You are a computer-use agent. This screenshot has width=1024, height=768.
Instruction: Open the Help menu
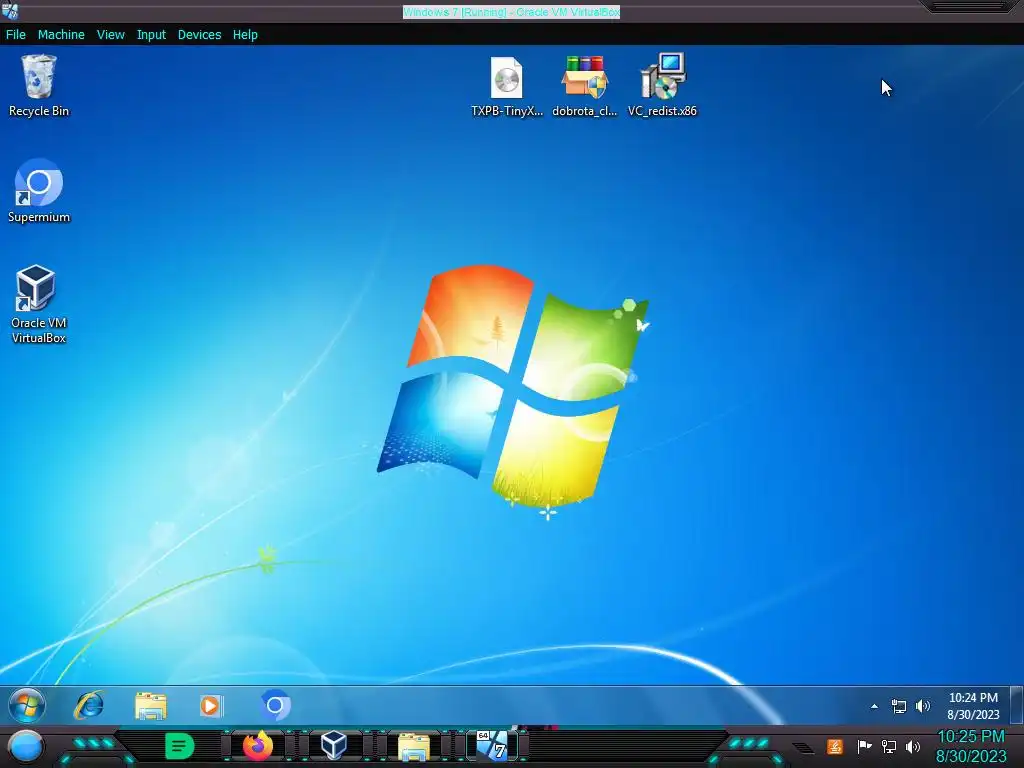(245, 35)
